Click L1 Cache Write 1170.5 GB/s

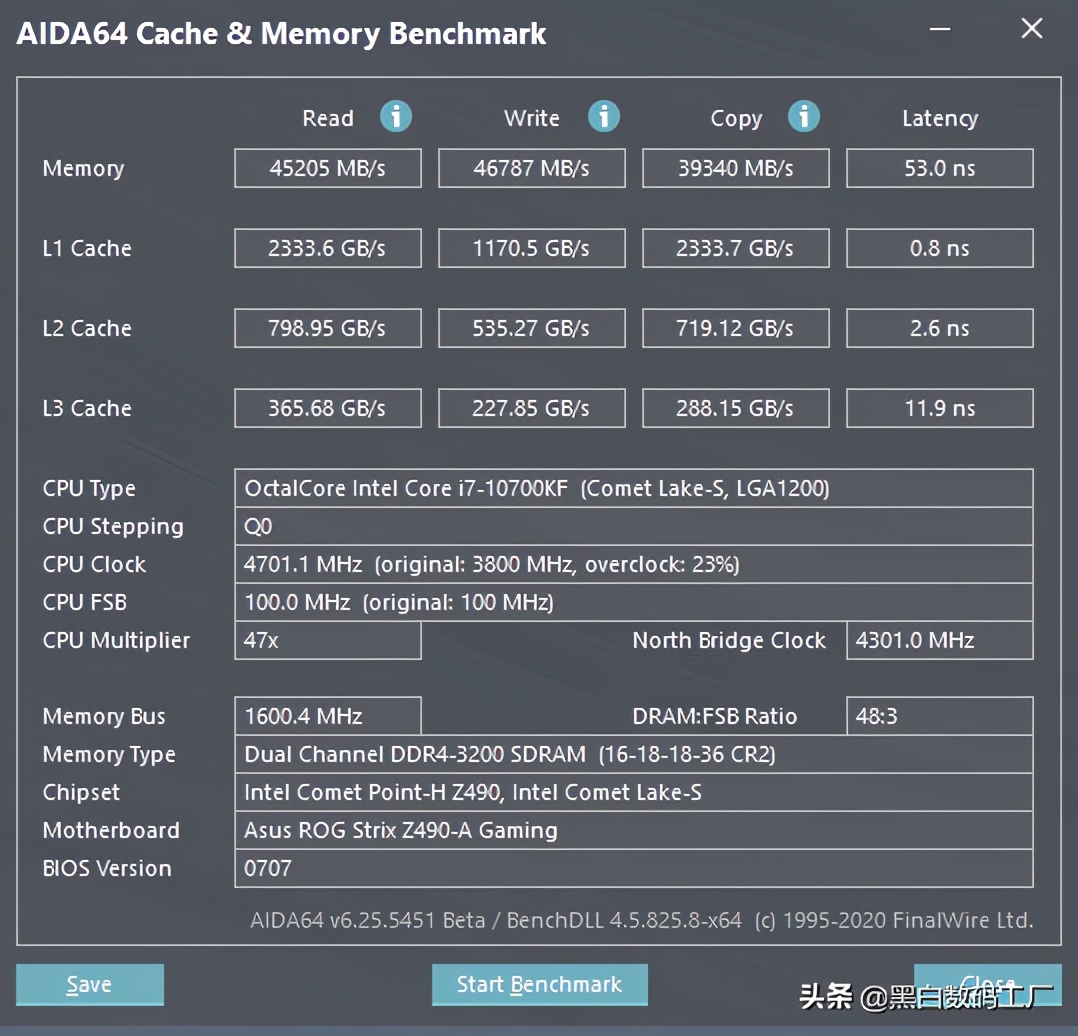(532, 248)
